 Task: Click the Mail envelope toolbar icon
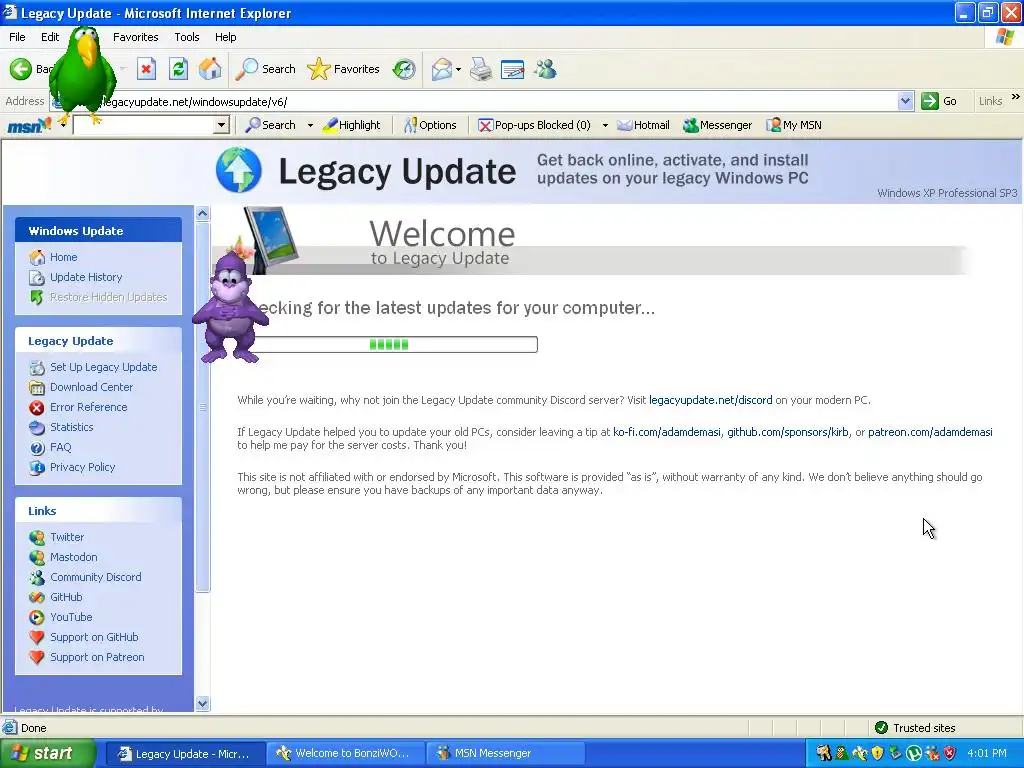pos(442,69)
